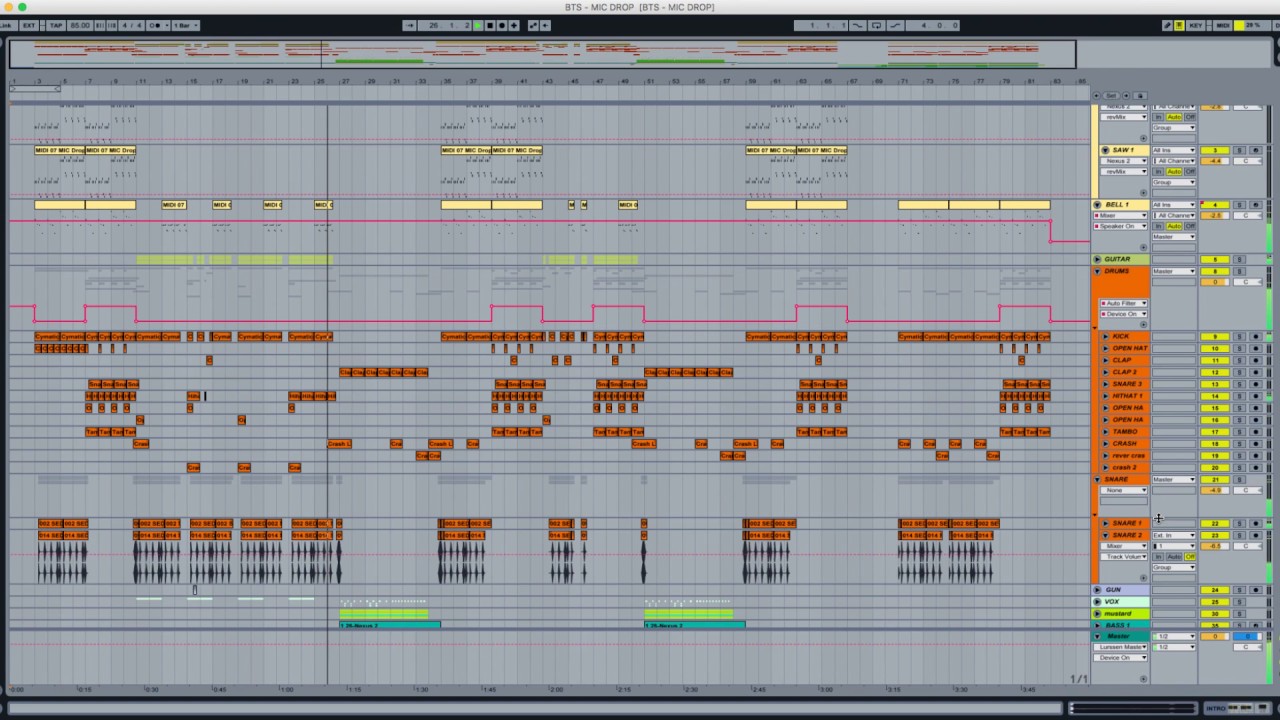Click the CPU load meter
The image size is (1280, 720).
(1253, 25)
